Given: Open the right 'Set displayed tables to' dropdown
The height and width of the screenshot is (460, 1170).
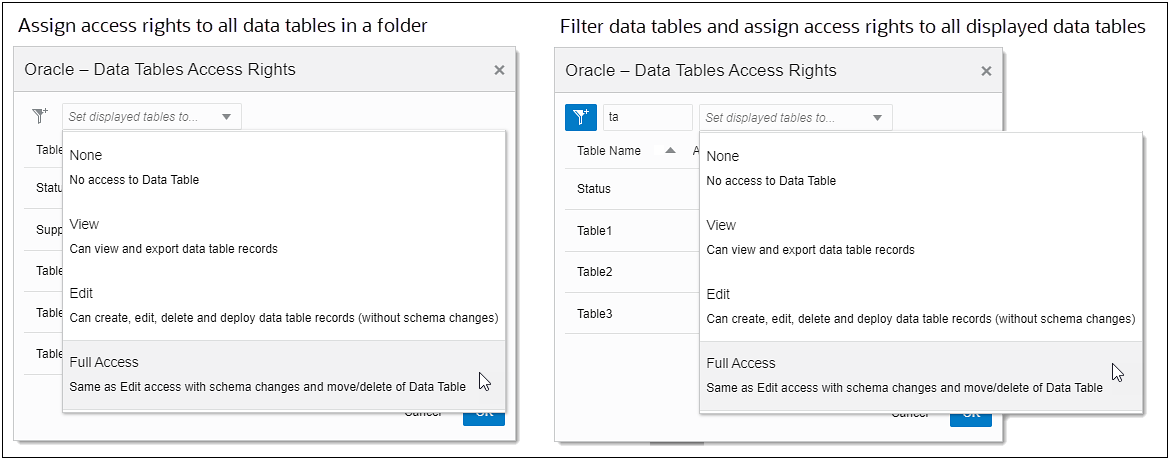Looking at the screenshot, I should pos(795,118).
